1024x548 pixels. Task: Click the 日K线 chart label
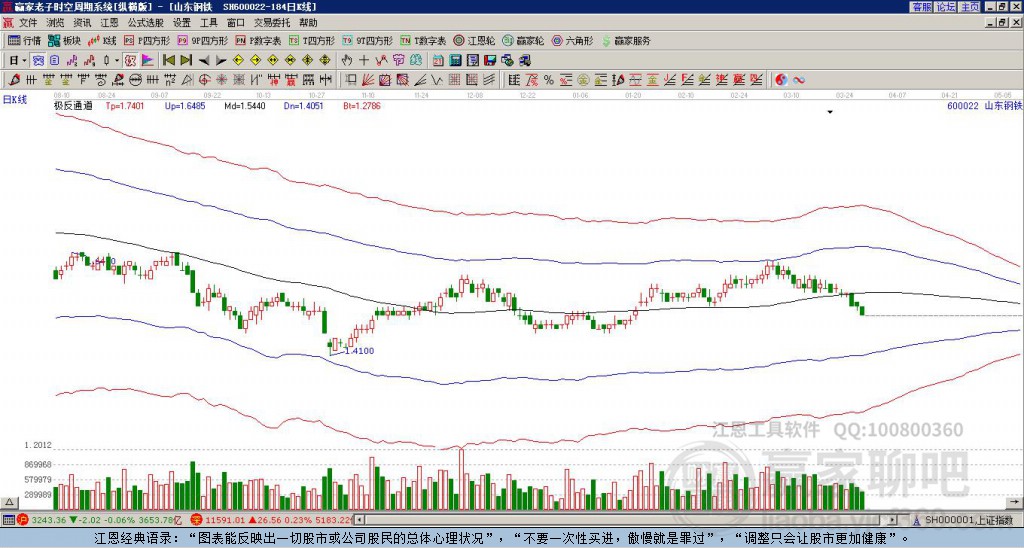tap(14, 100)
